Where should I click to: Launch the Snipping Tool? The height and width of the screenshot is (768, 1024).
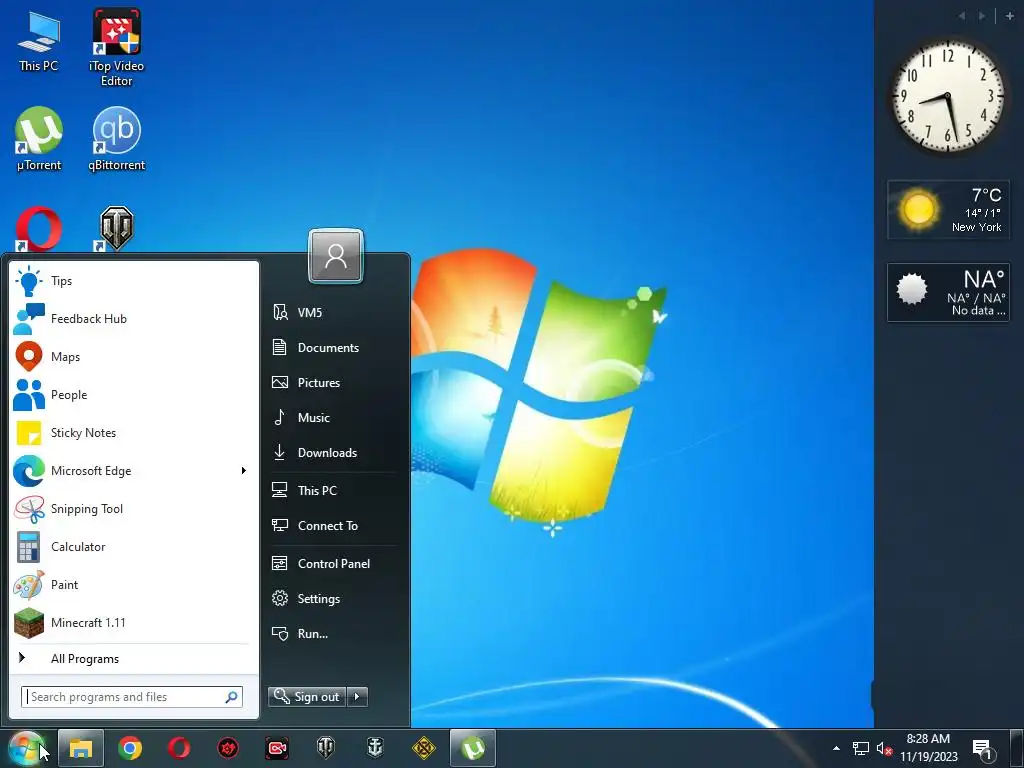(134, 509)
